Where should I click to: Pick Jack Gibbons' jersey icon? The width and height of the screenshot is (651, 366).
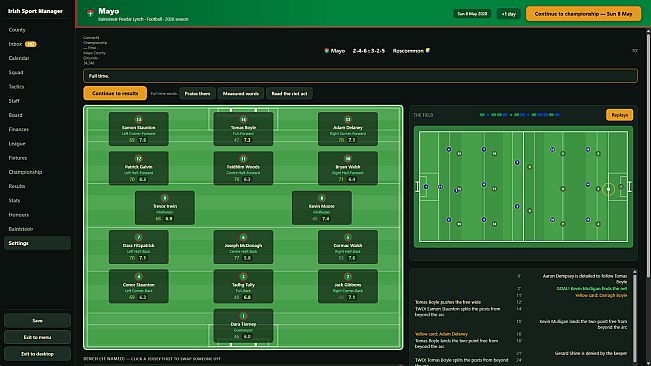coord(348,276)
